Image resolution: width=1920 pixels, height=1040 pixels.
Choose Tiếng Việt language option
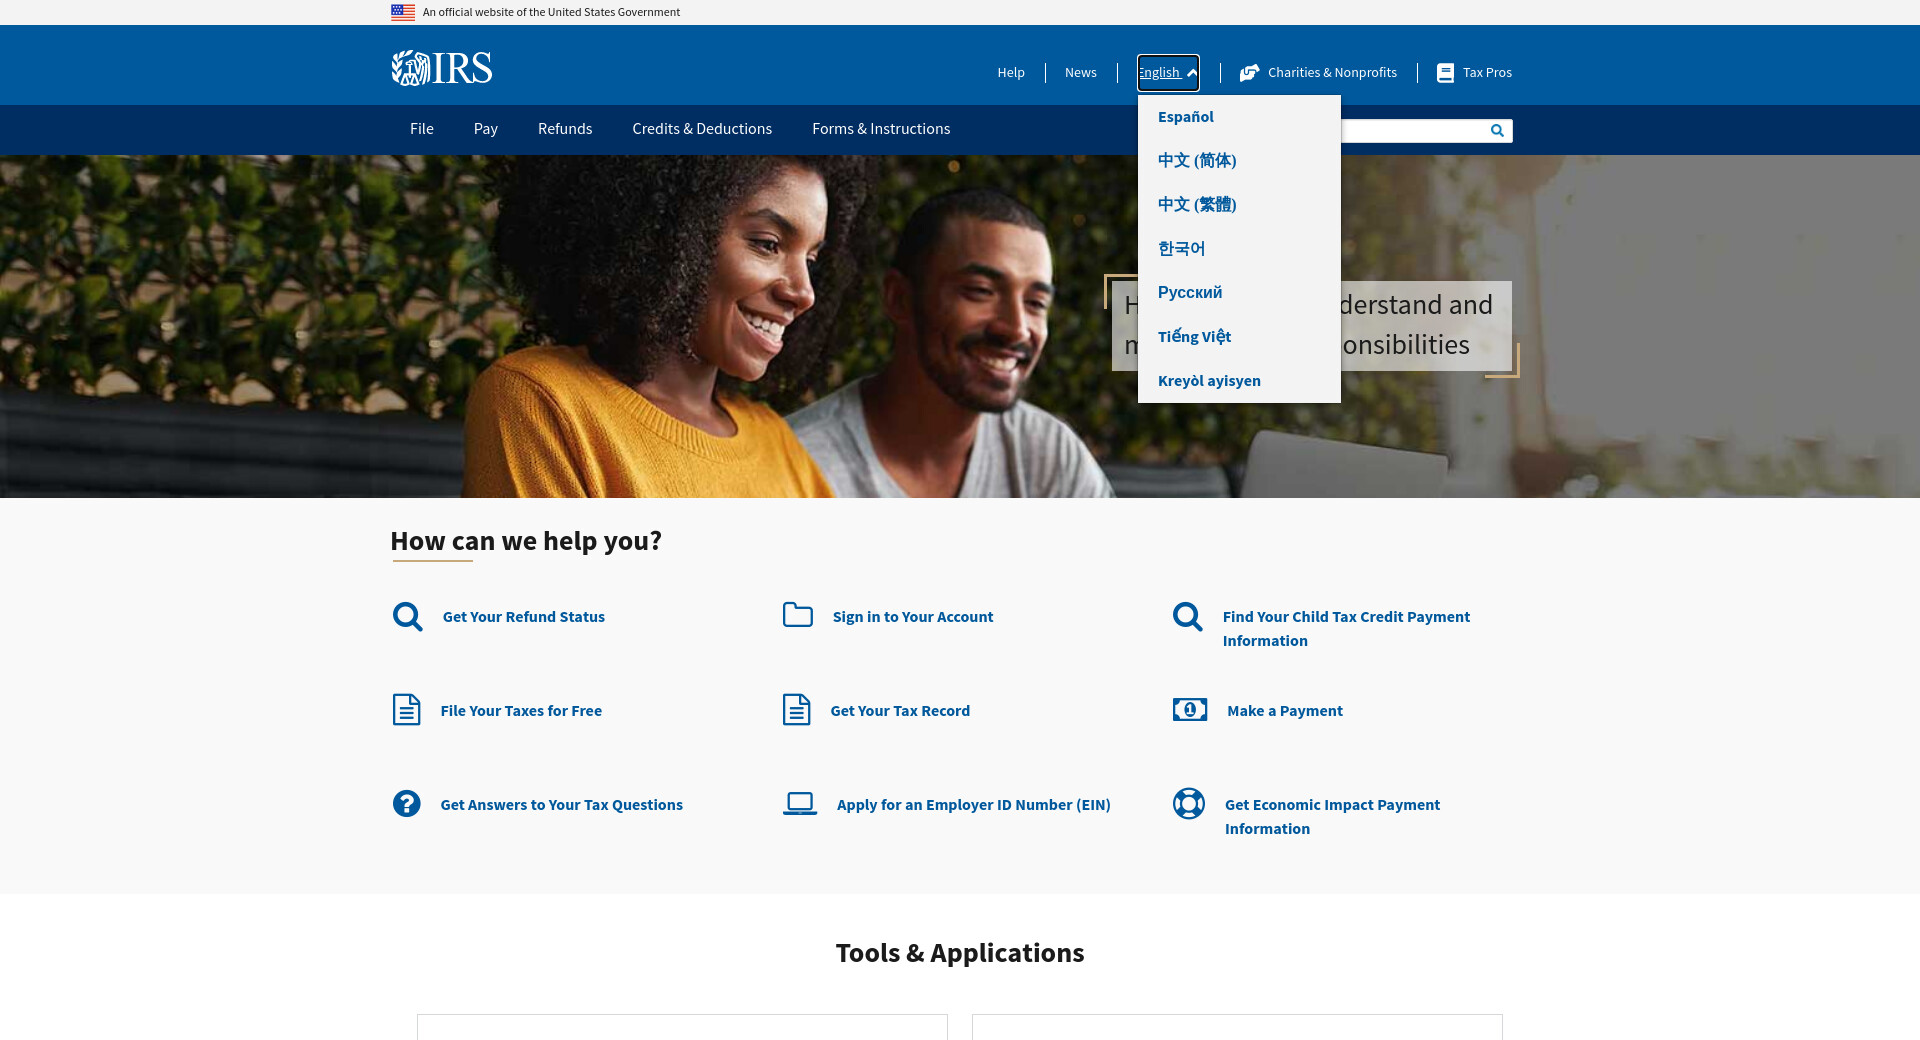1194,337
